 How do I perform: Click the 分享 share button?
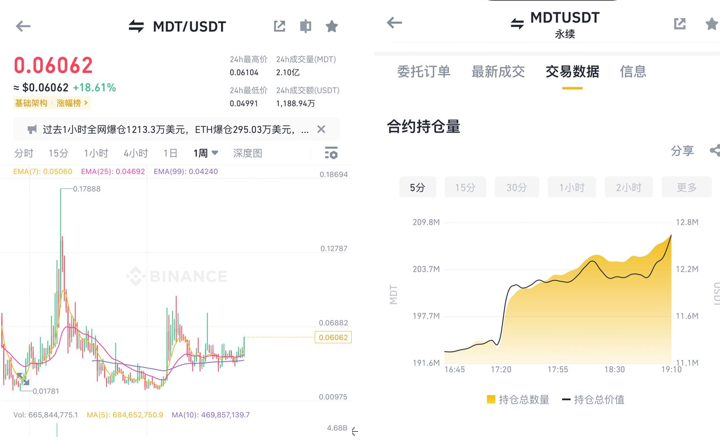point(682,151)
